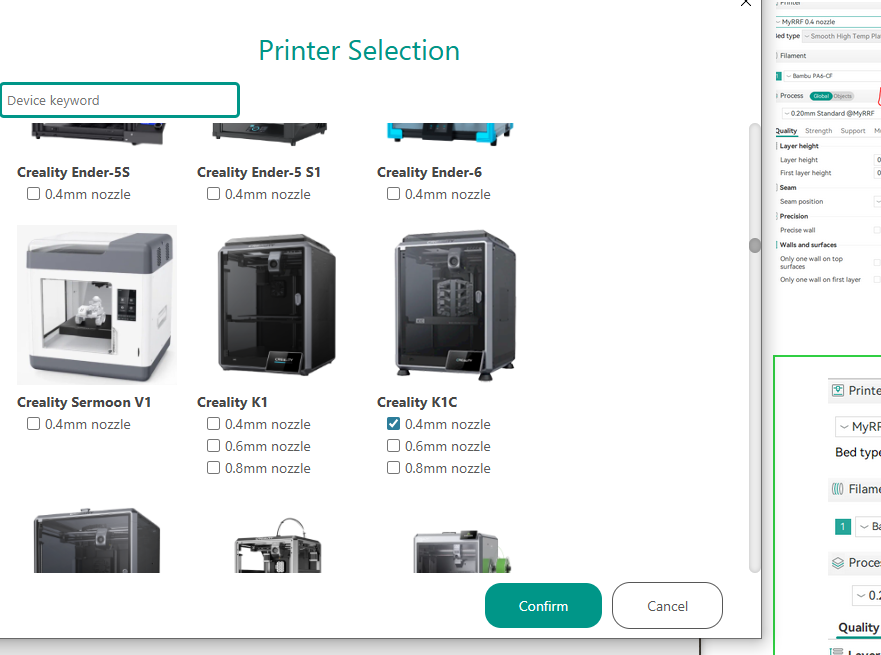Switch to the Support settings tab
Image resolution: width=881 pixels, height=655 pixels.
point(853,131)
